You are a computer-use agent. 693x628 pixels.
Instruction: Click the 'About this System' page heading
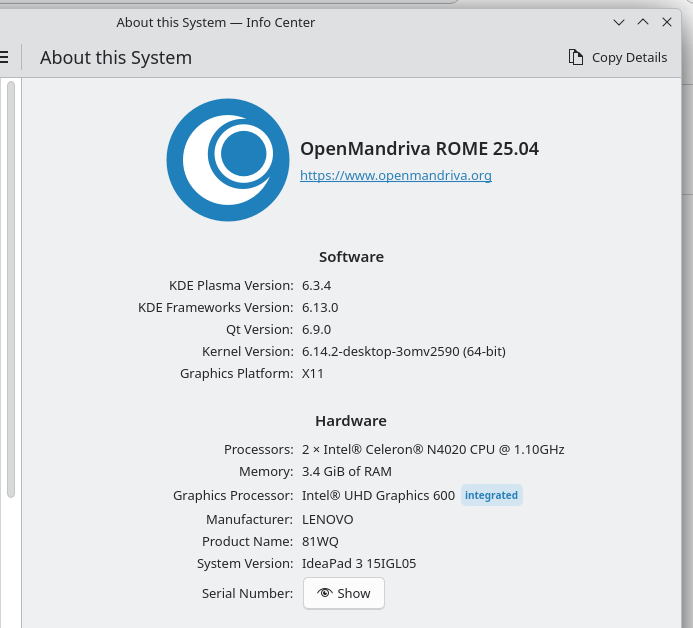point(116,57)
